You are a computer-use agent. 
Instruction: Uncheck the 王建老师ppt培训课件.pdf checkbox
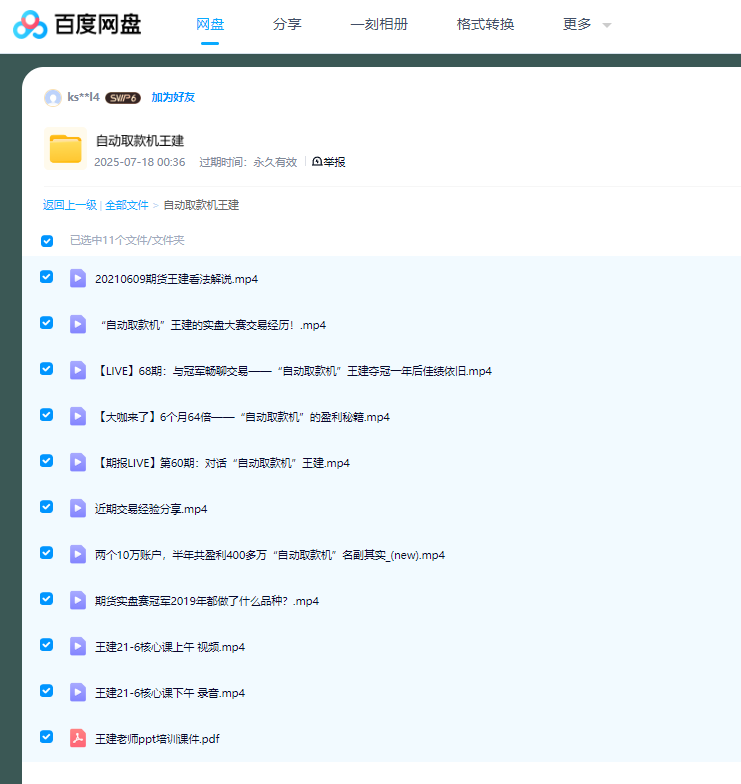pyautogui.click(x=46, y=736)
